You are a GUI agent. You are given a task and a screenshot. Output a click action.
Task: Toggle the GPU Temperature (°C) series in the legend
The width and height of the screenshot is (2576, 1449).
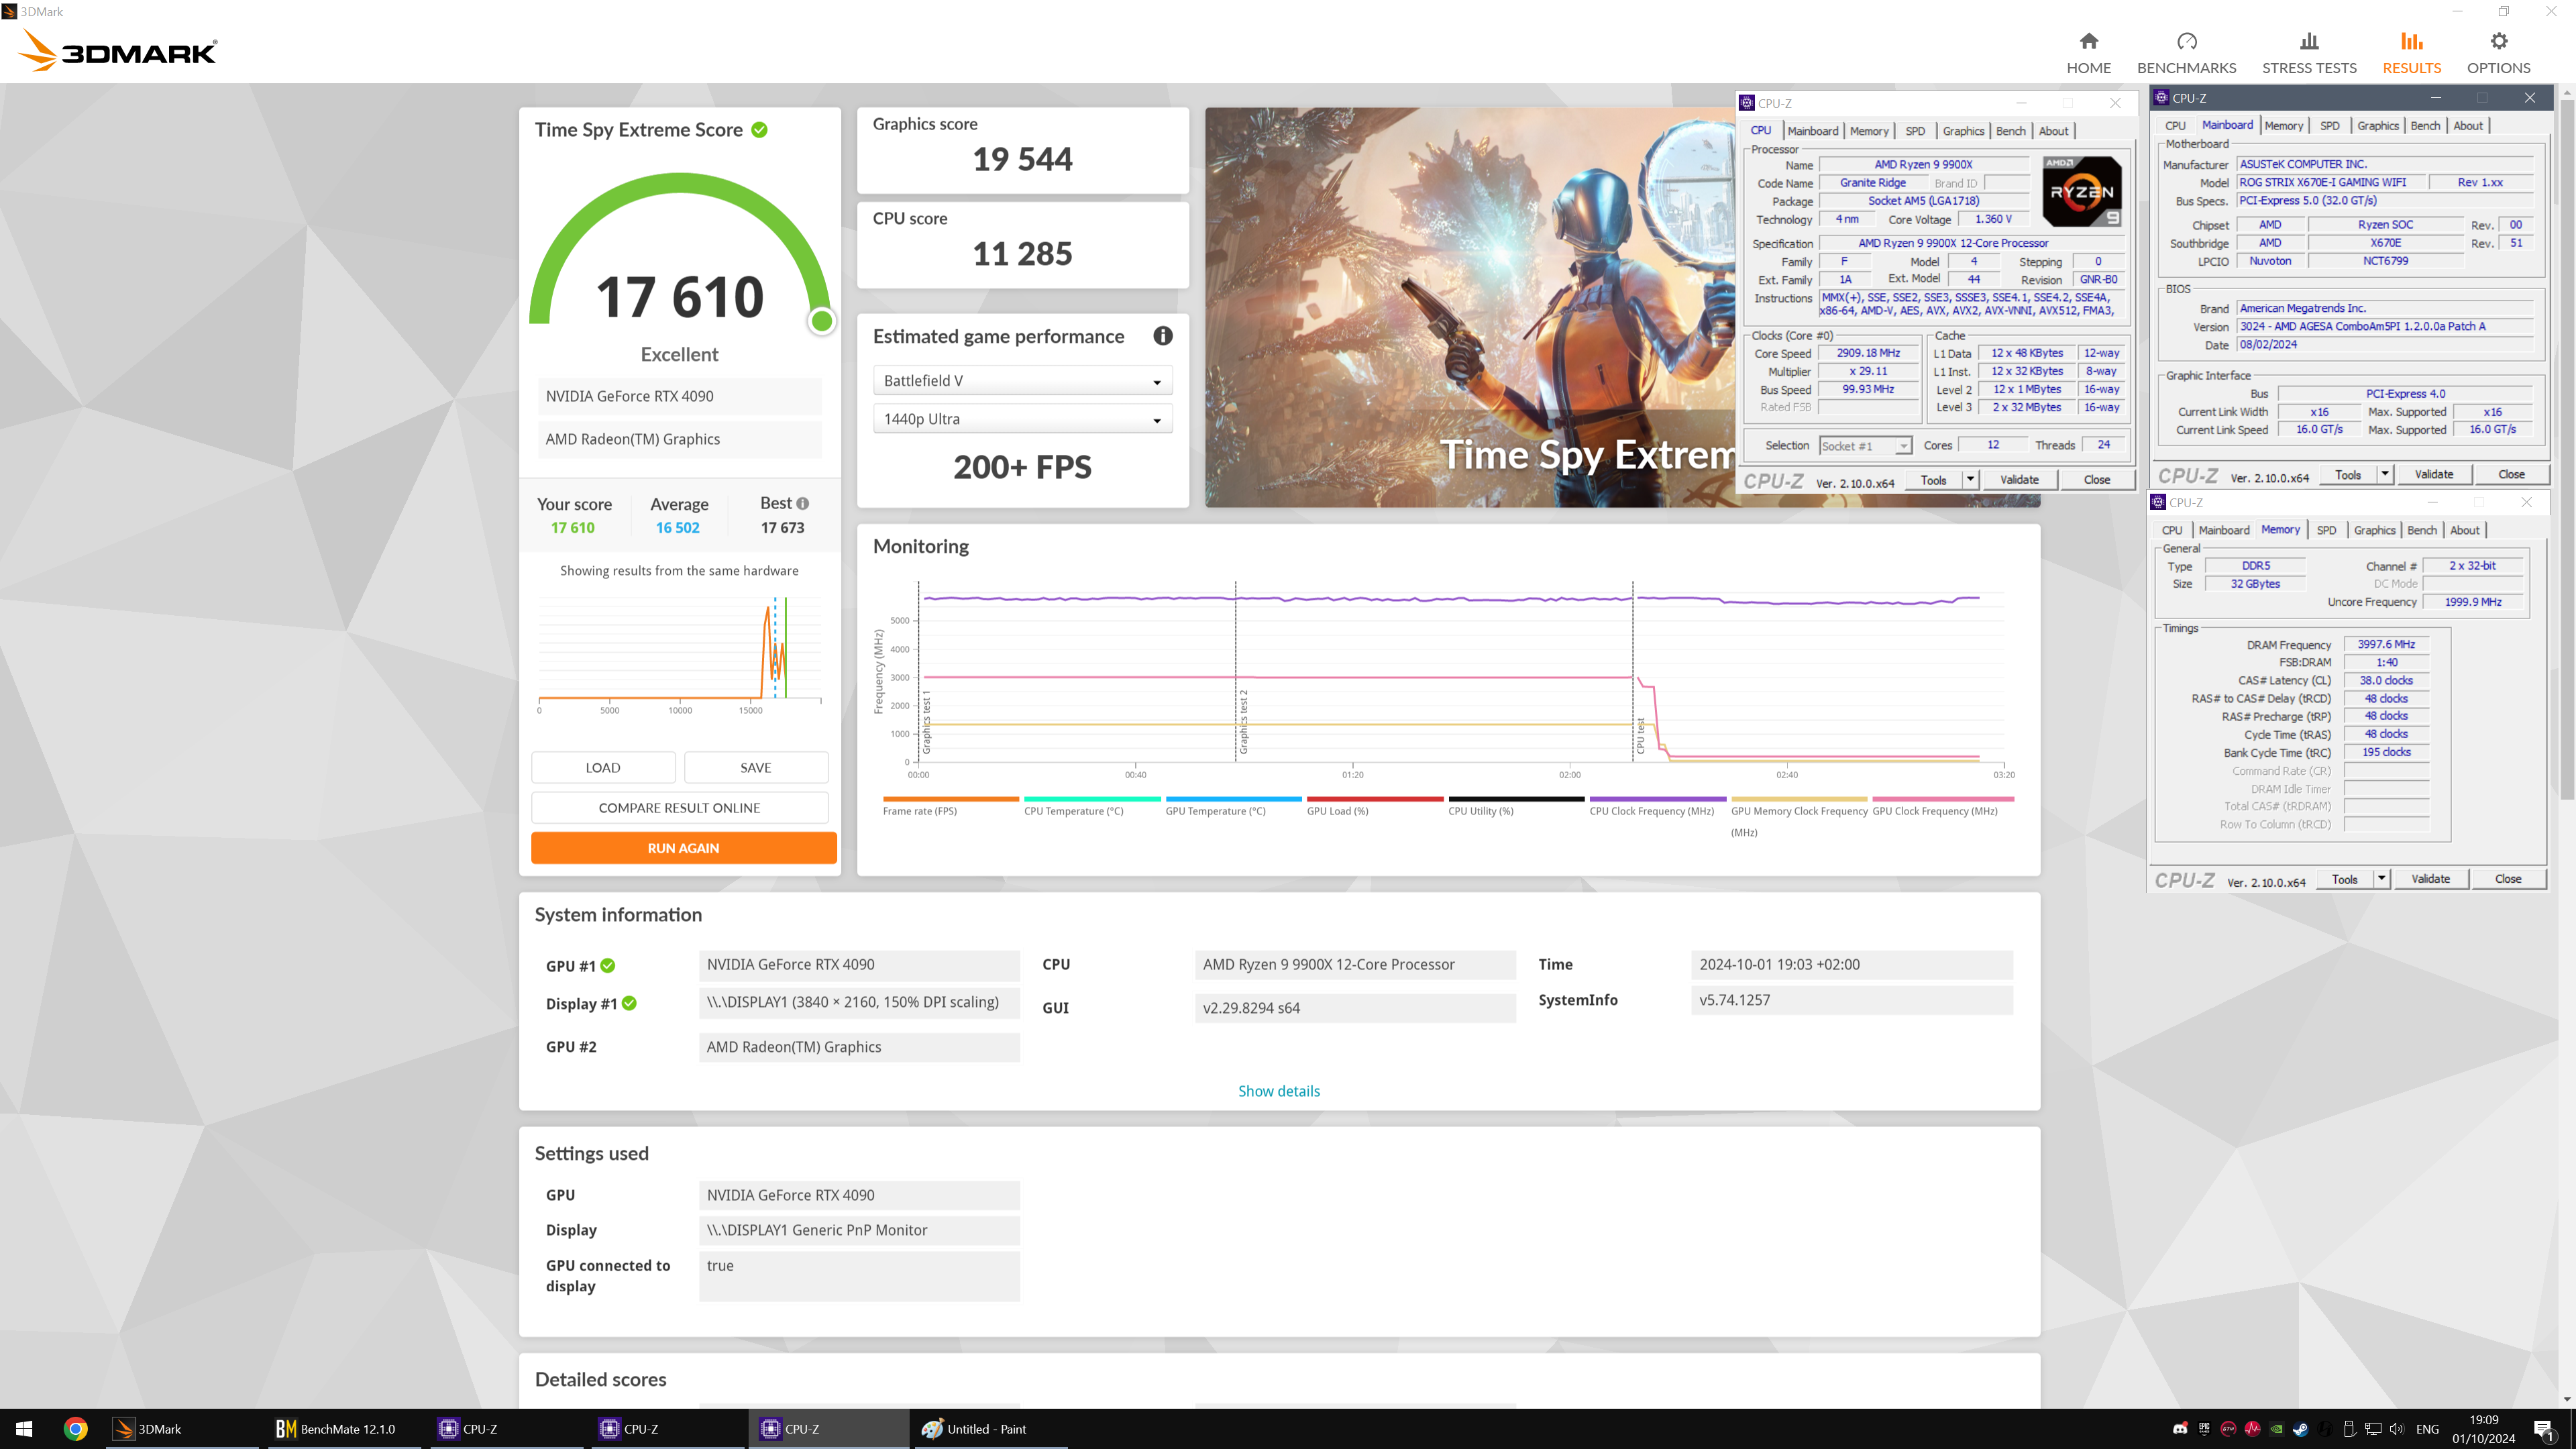[x=1233, y=806]
